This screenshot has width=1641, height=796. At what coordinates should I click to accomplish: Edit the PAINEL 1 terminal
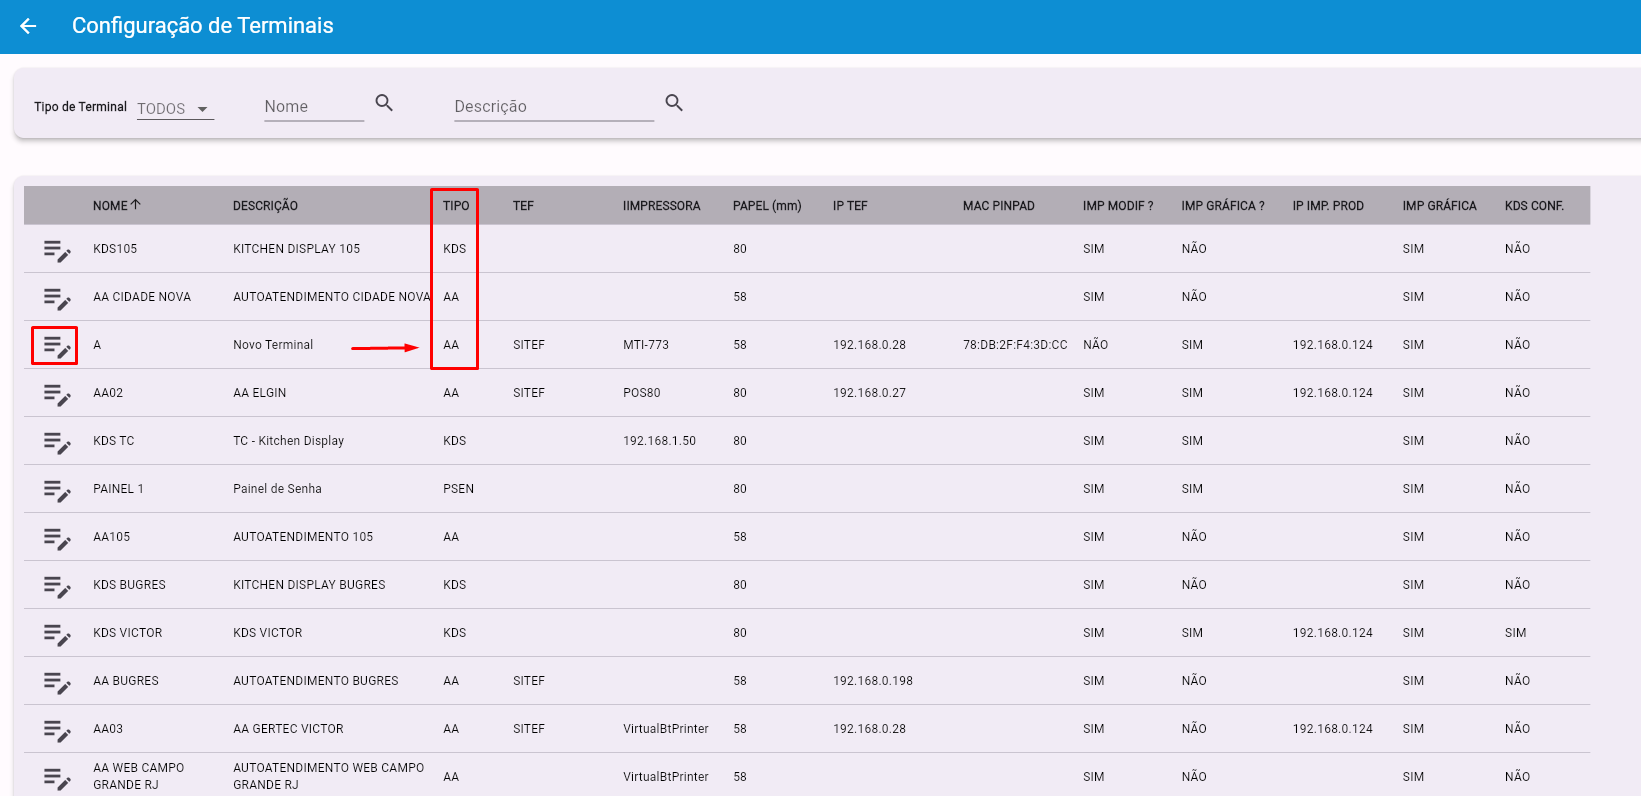(x=57, y=490)
